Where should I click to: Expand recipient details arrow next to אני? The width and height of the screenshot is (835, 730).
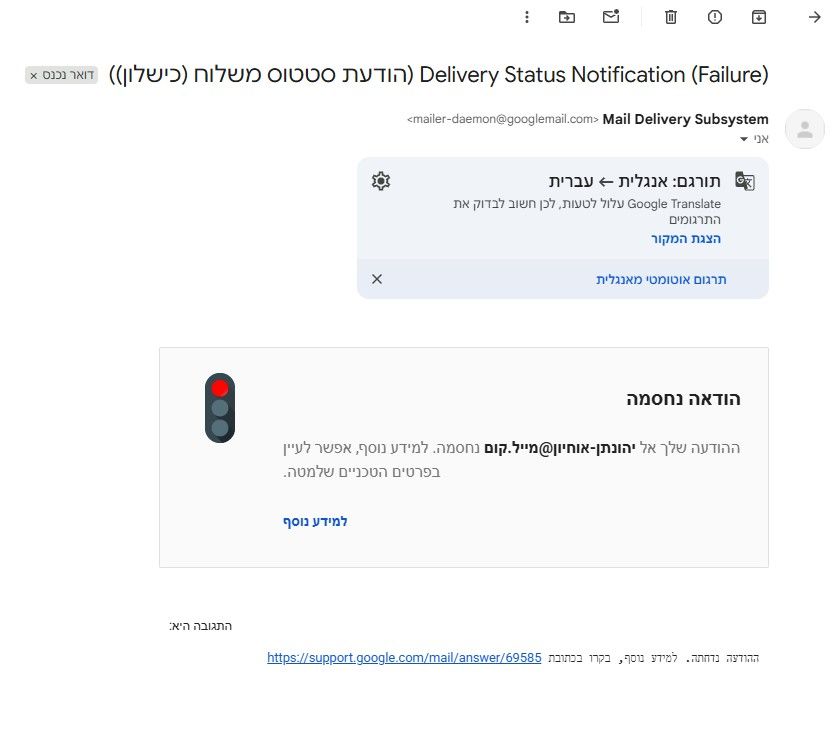click(x=744, y=139)
